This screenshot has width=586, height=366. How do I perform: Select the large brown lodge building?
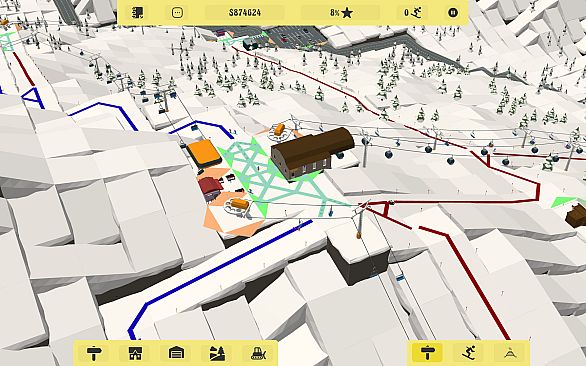(312, 153)
